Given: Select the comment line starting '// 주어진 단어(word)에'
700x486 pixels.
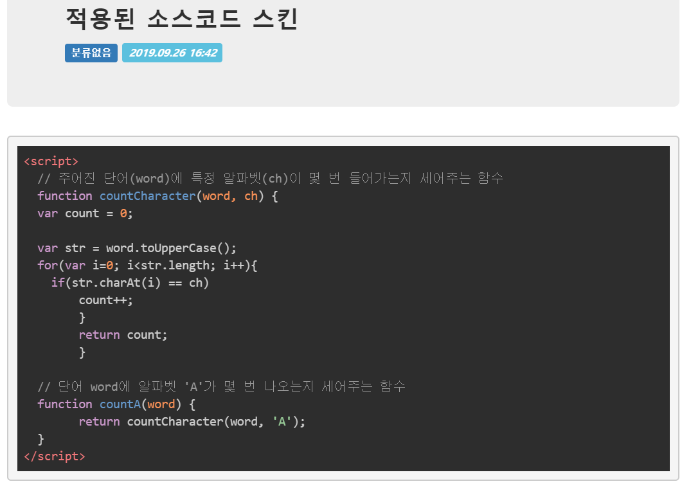Looking at the screenshot, I should [x=270, y=179].
